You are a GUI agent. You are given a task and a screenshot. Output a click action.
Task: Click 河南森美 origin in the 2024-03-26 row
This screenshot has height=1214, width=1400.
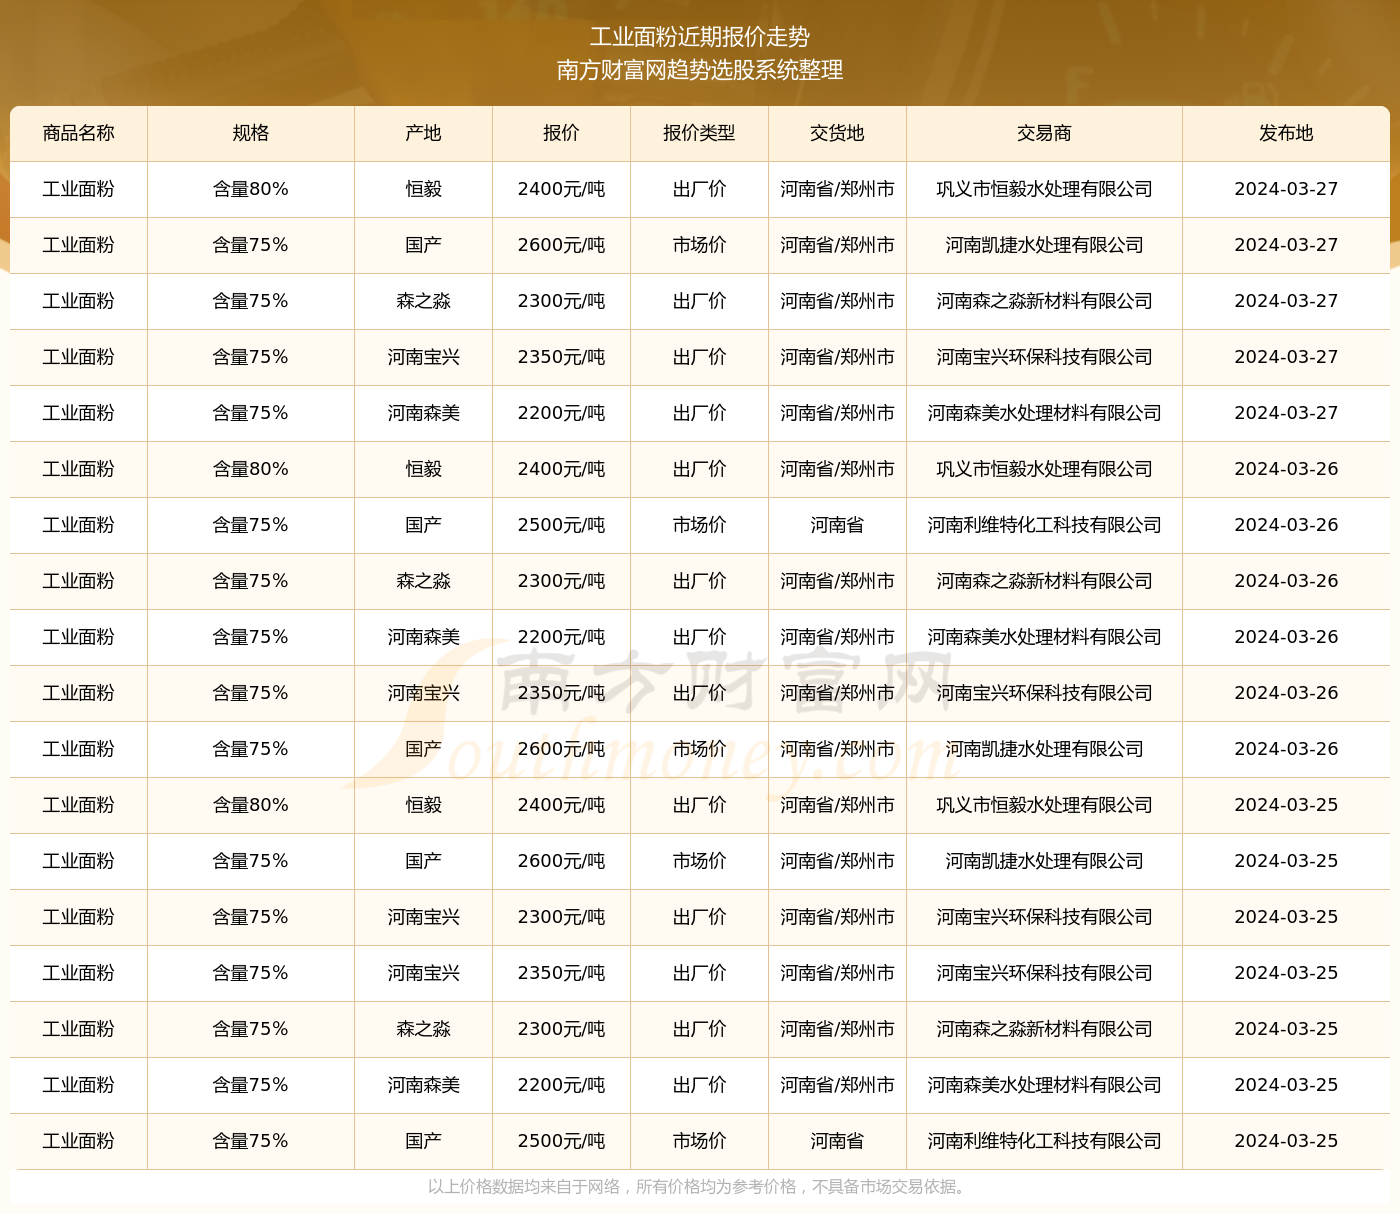click(x=424, y=637)
